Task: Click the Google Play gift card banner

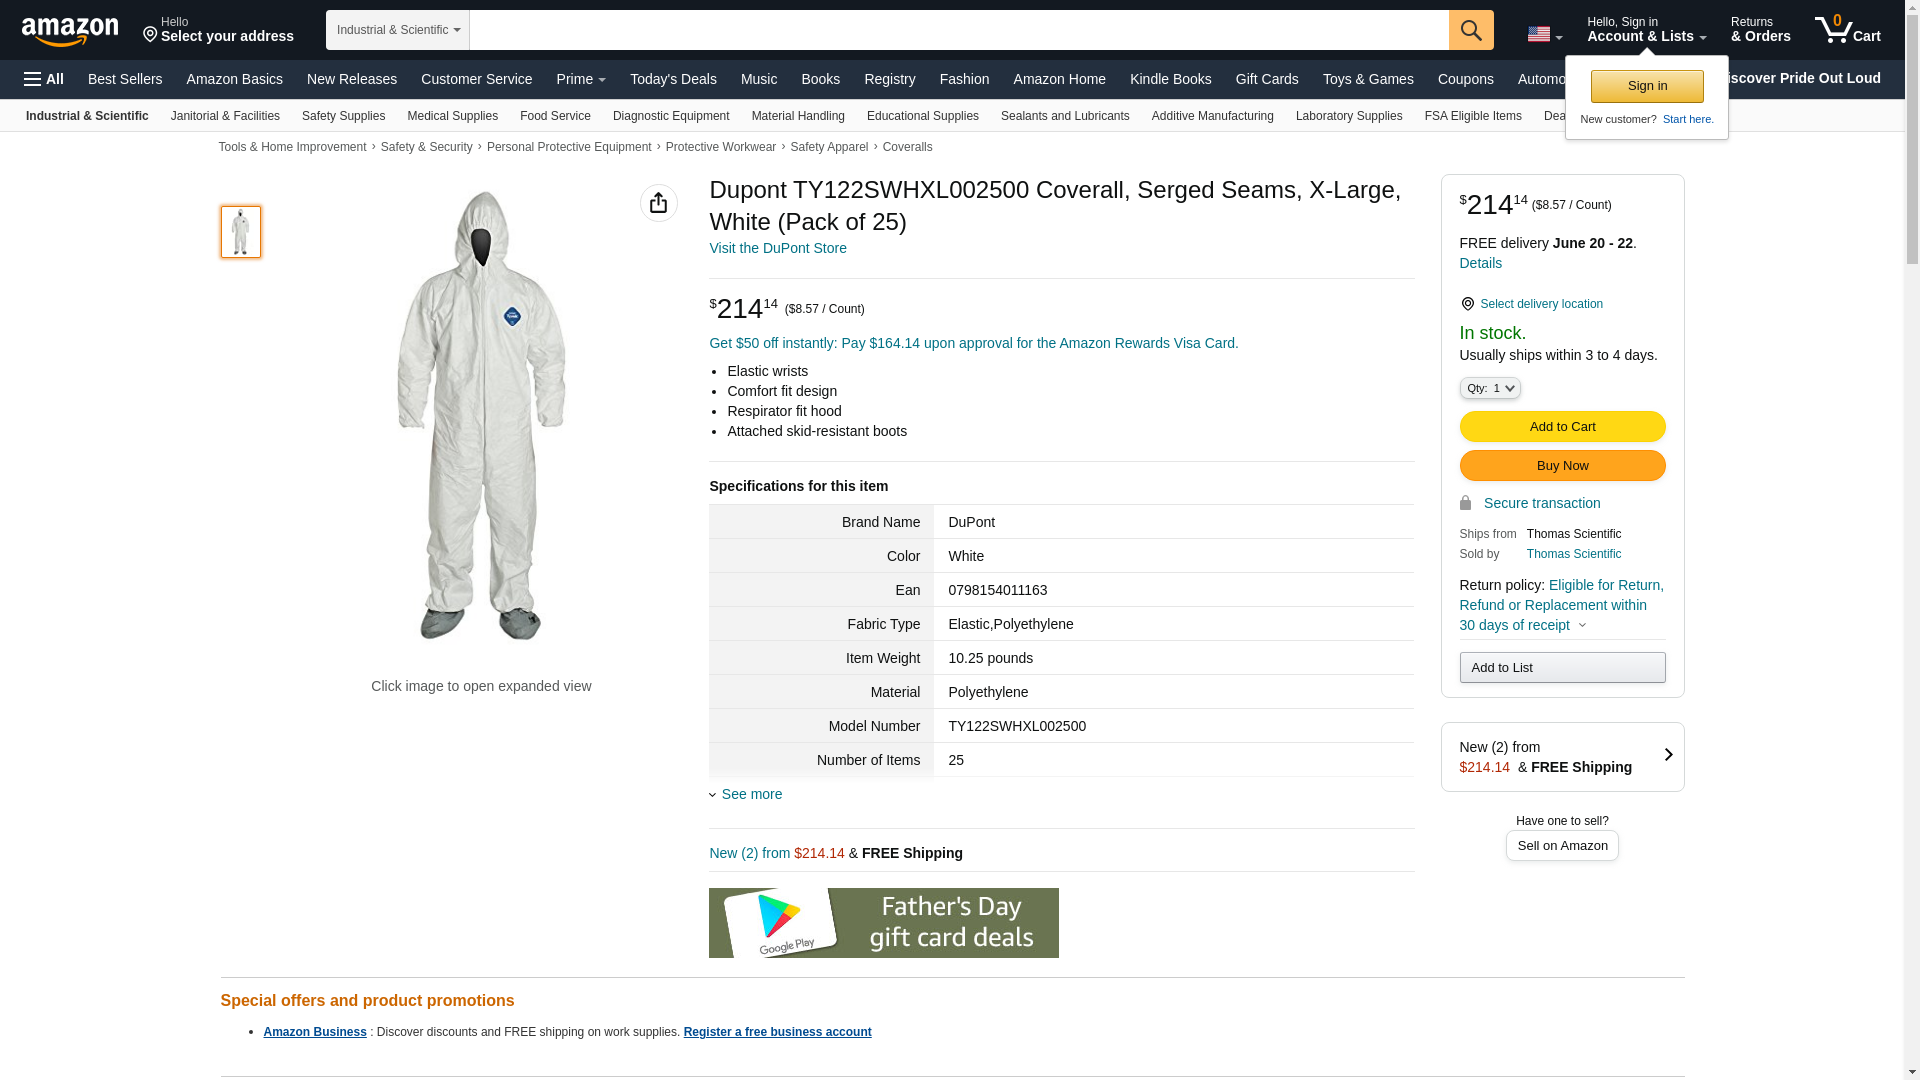Action: [883, 922]
